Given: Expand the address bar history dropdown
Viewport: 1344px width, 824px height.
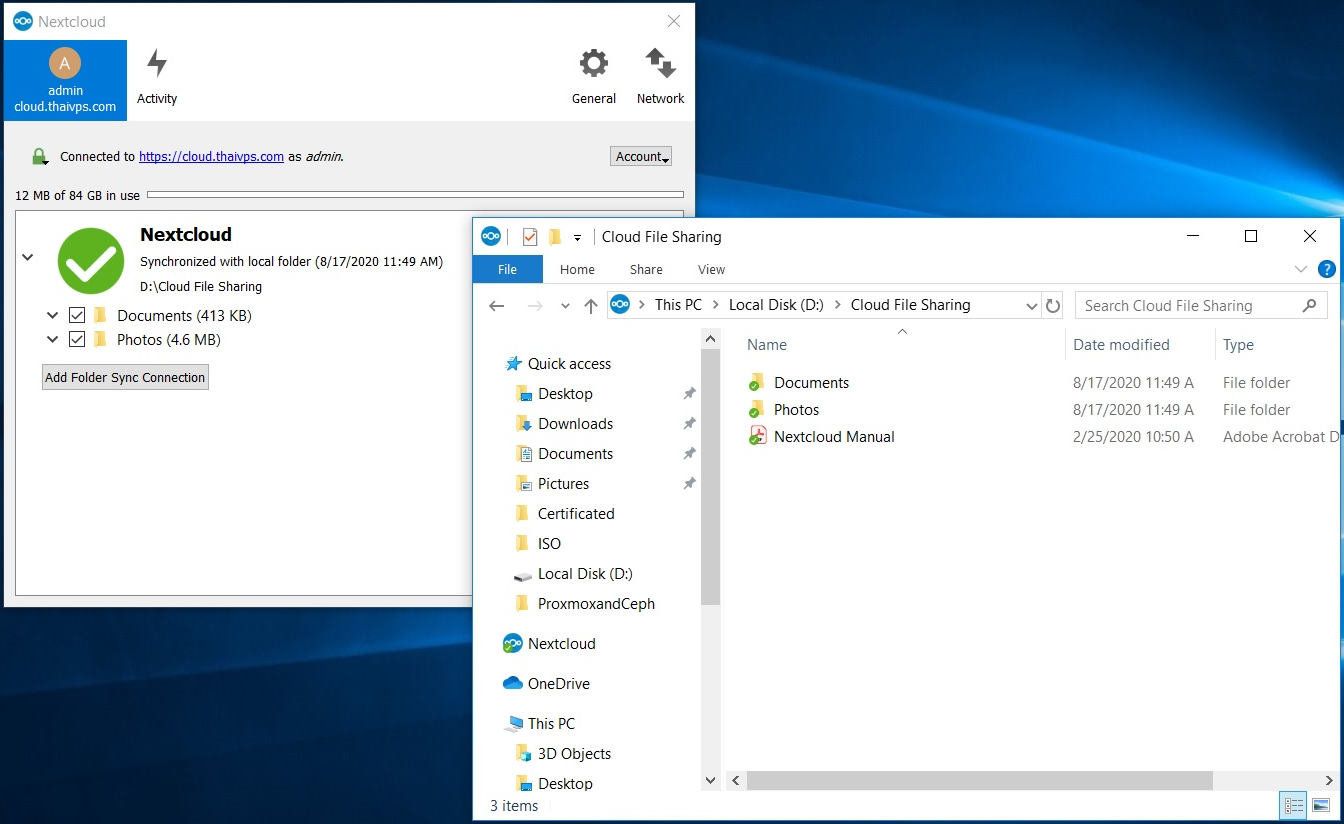Looking at the screenshot, I should (x=1032, y=306).
